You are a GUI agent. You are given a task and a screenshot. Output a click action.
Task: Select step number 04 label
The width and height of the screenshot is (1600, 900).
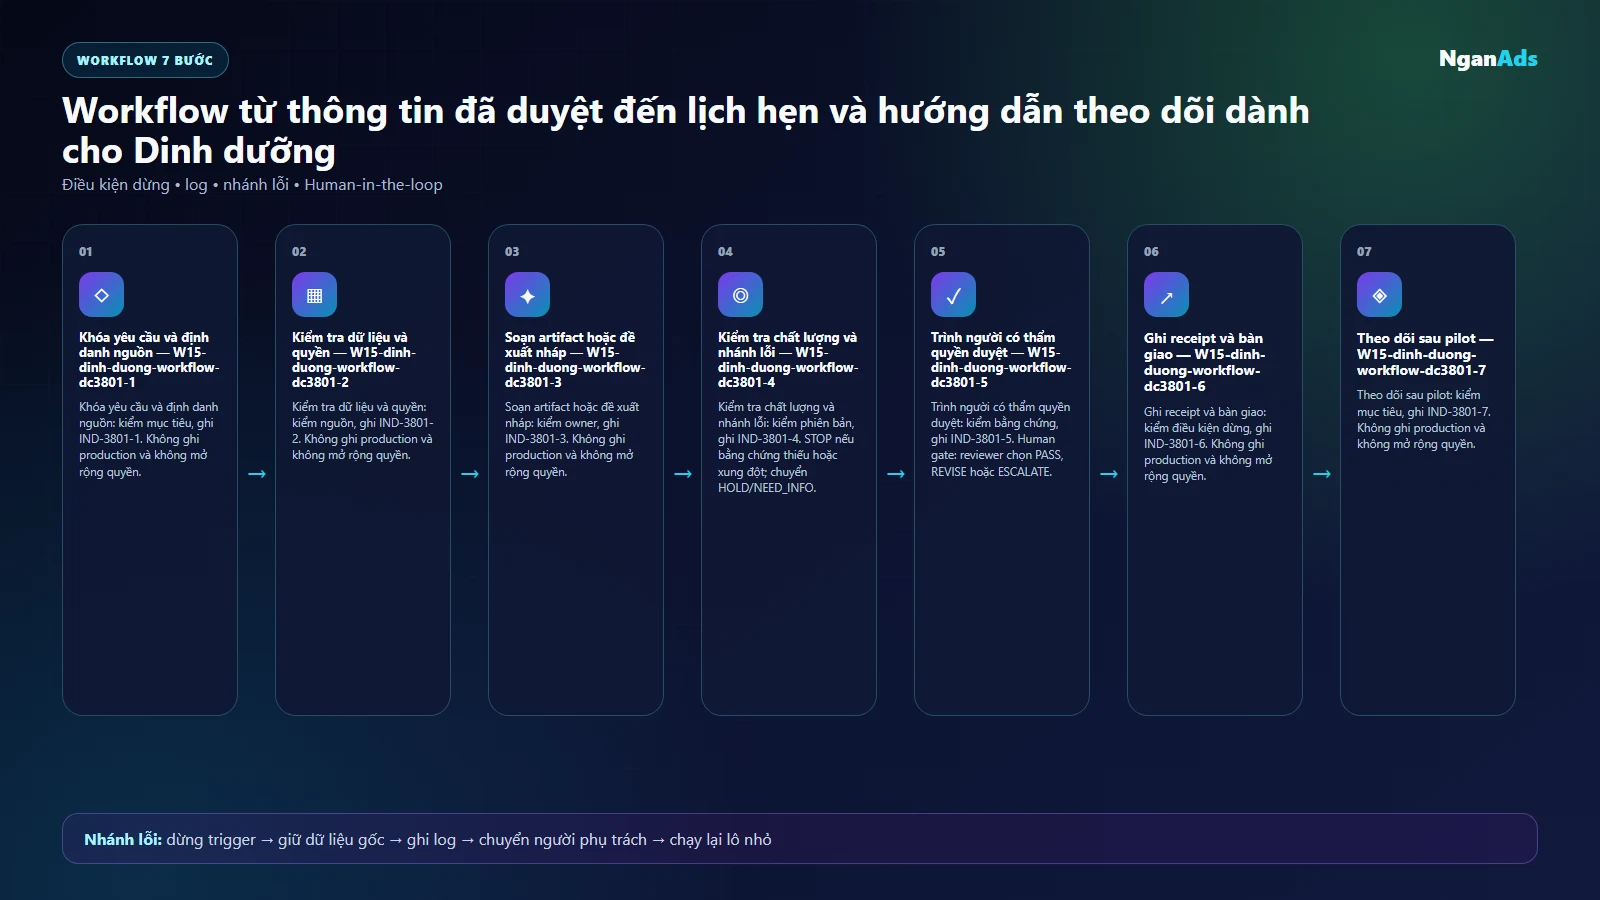(x=725, y=252)
